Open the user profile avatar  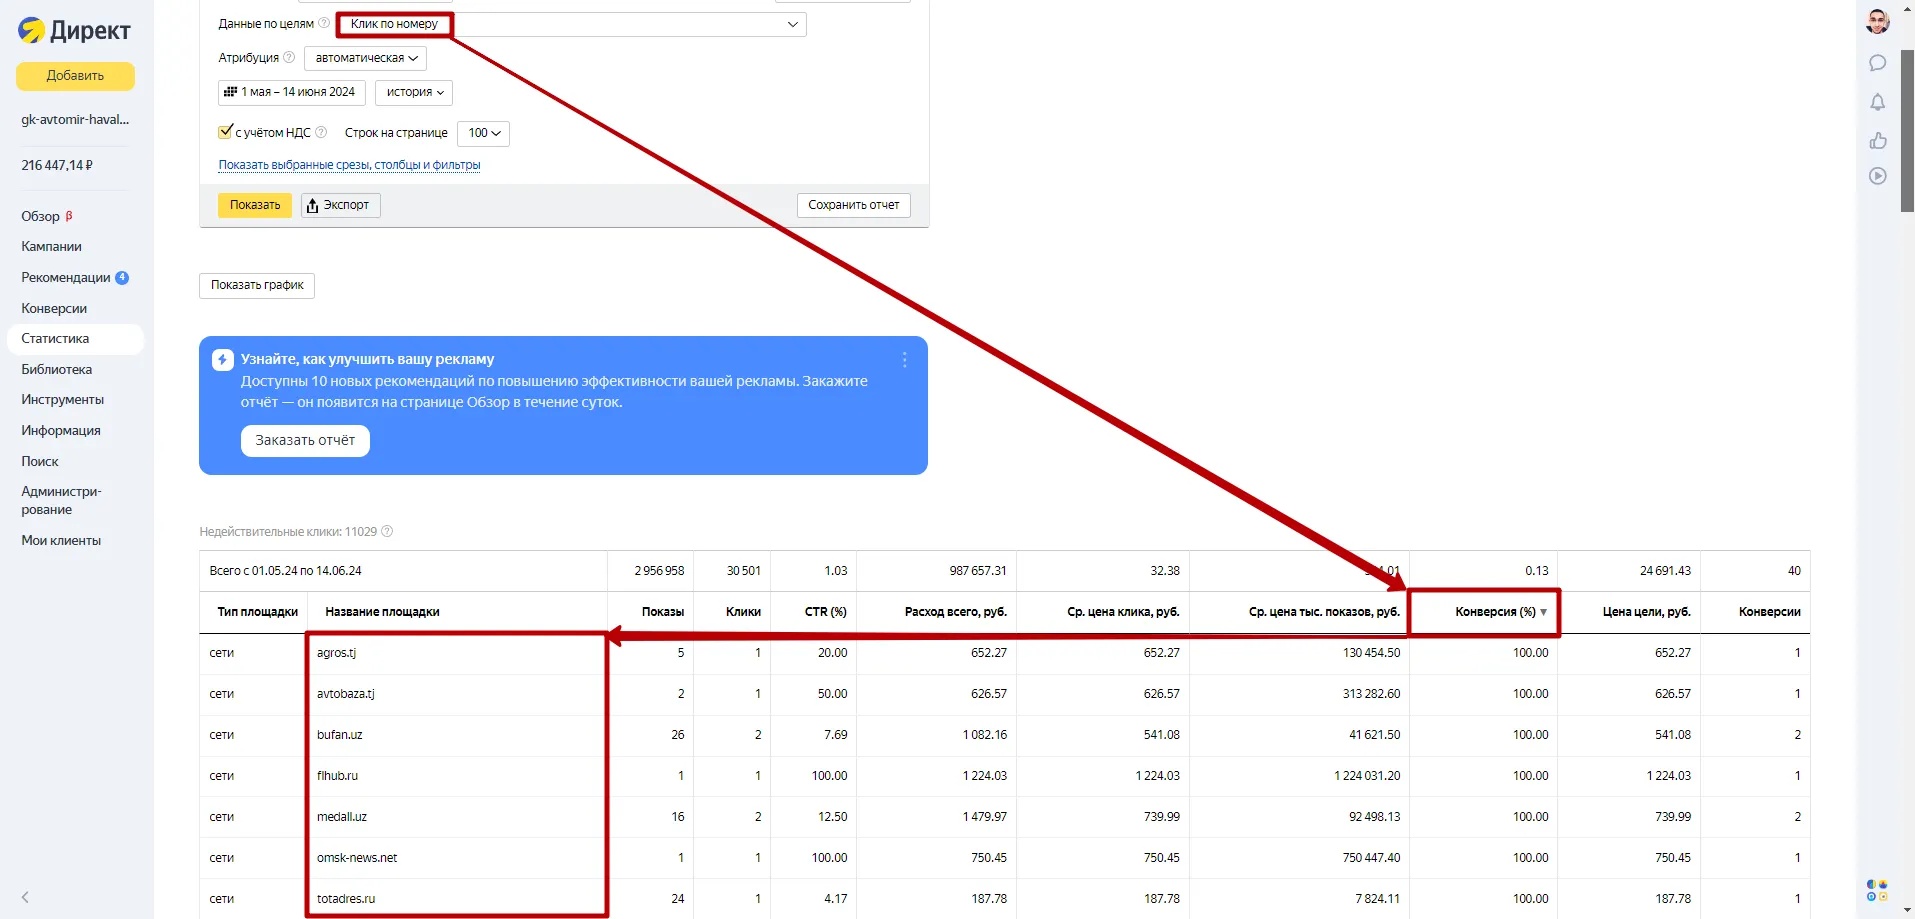point(1877,22)
